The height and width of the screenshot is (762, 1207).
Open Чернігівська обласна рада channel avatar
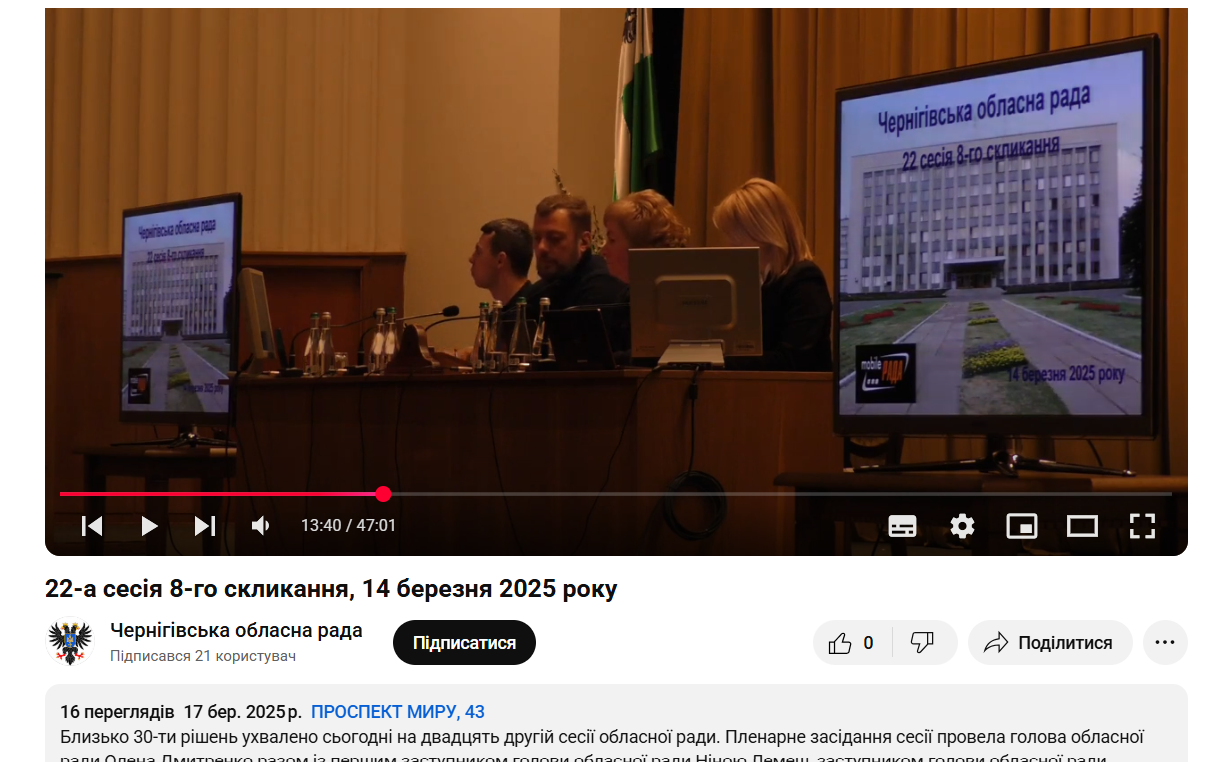pos(70,643)
